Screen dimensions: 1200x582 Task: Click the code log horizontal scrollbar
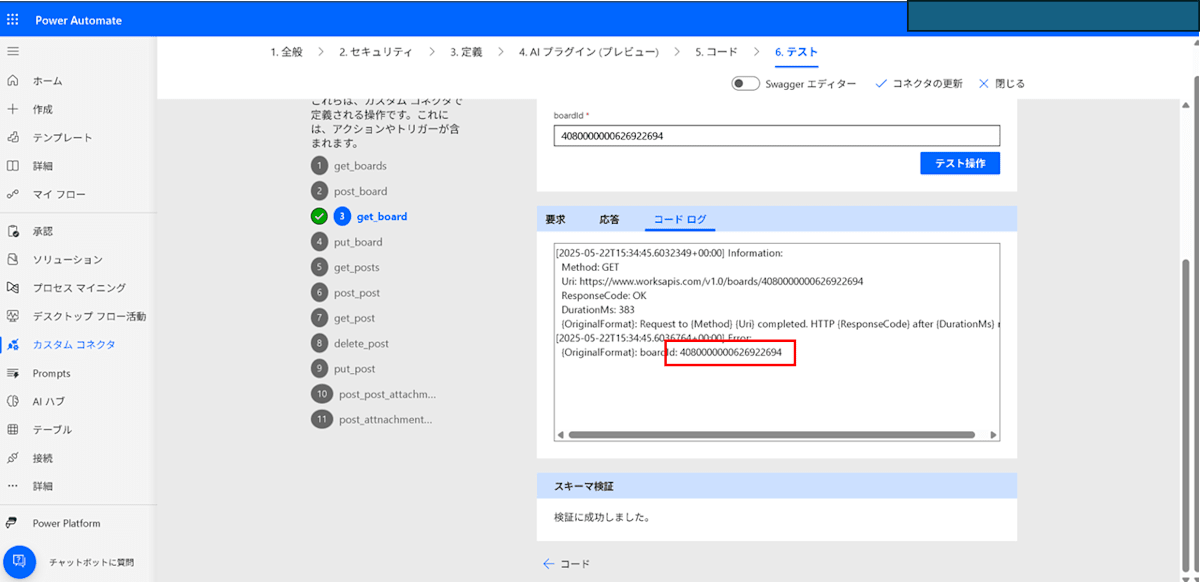tap(771, 435)
